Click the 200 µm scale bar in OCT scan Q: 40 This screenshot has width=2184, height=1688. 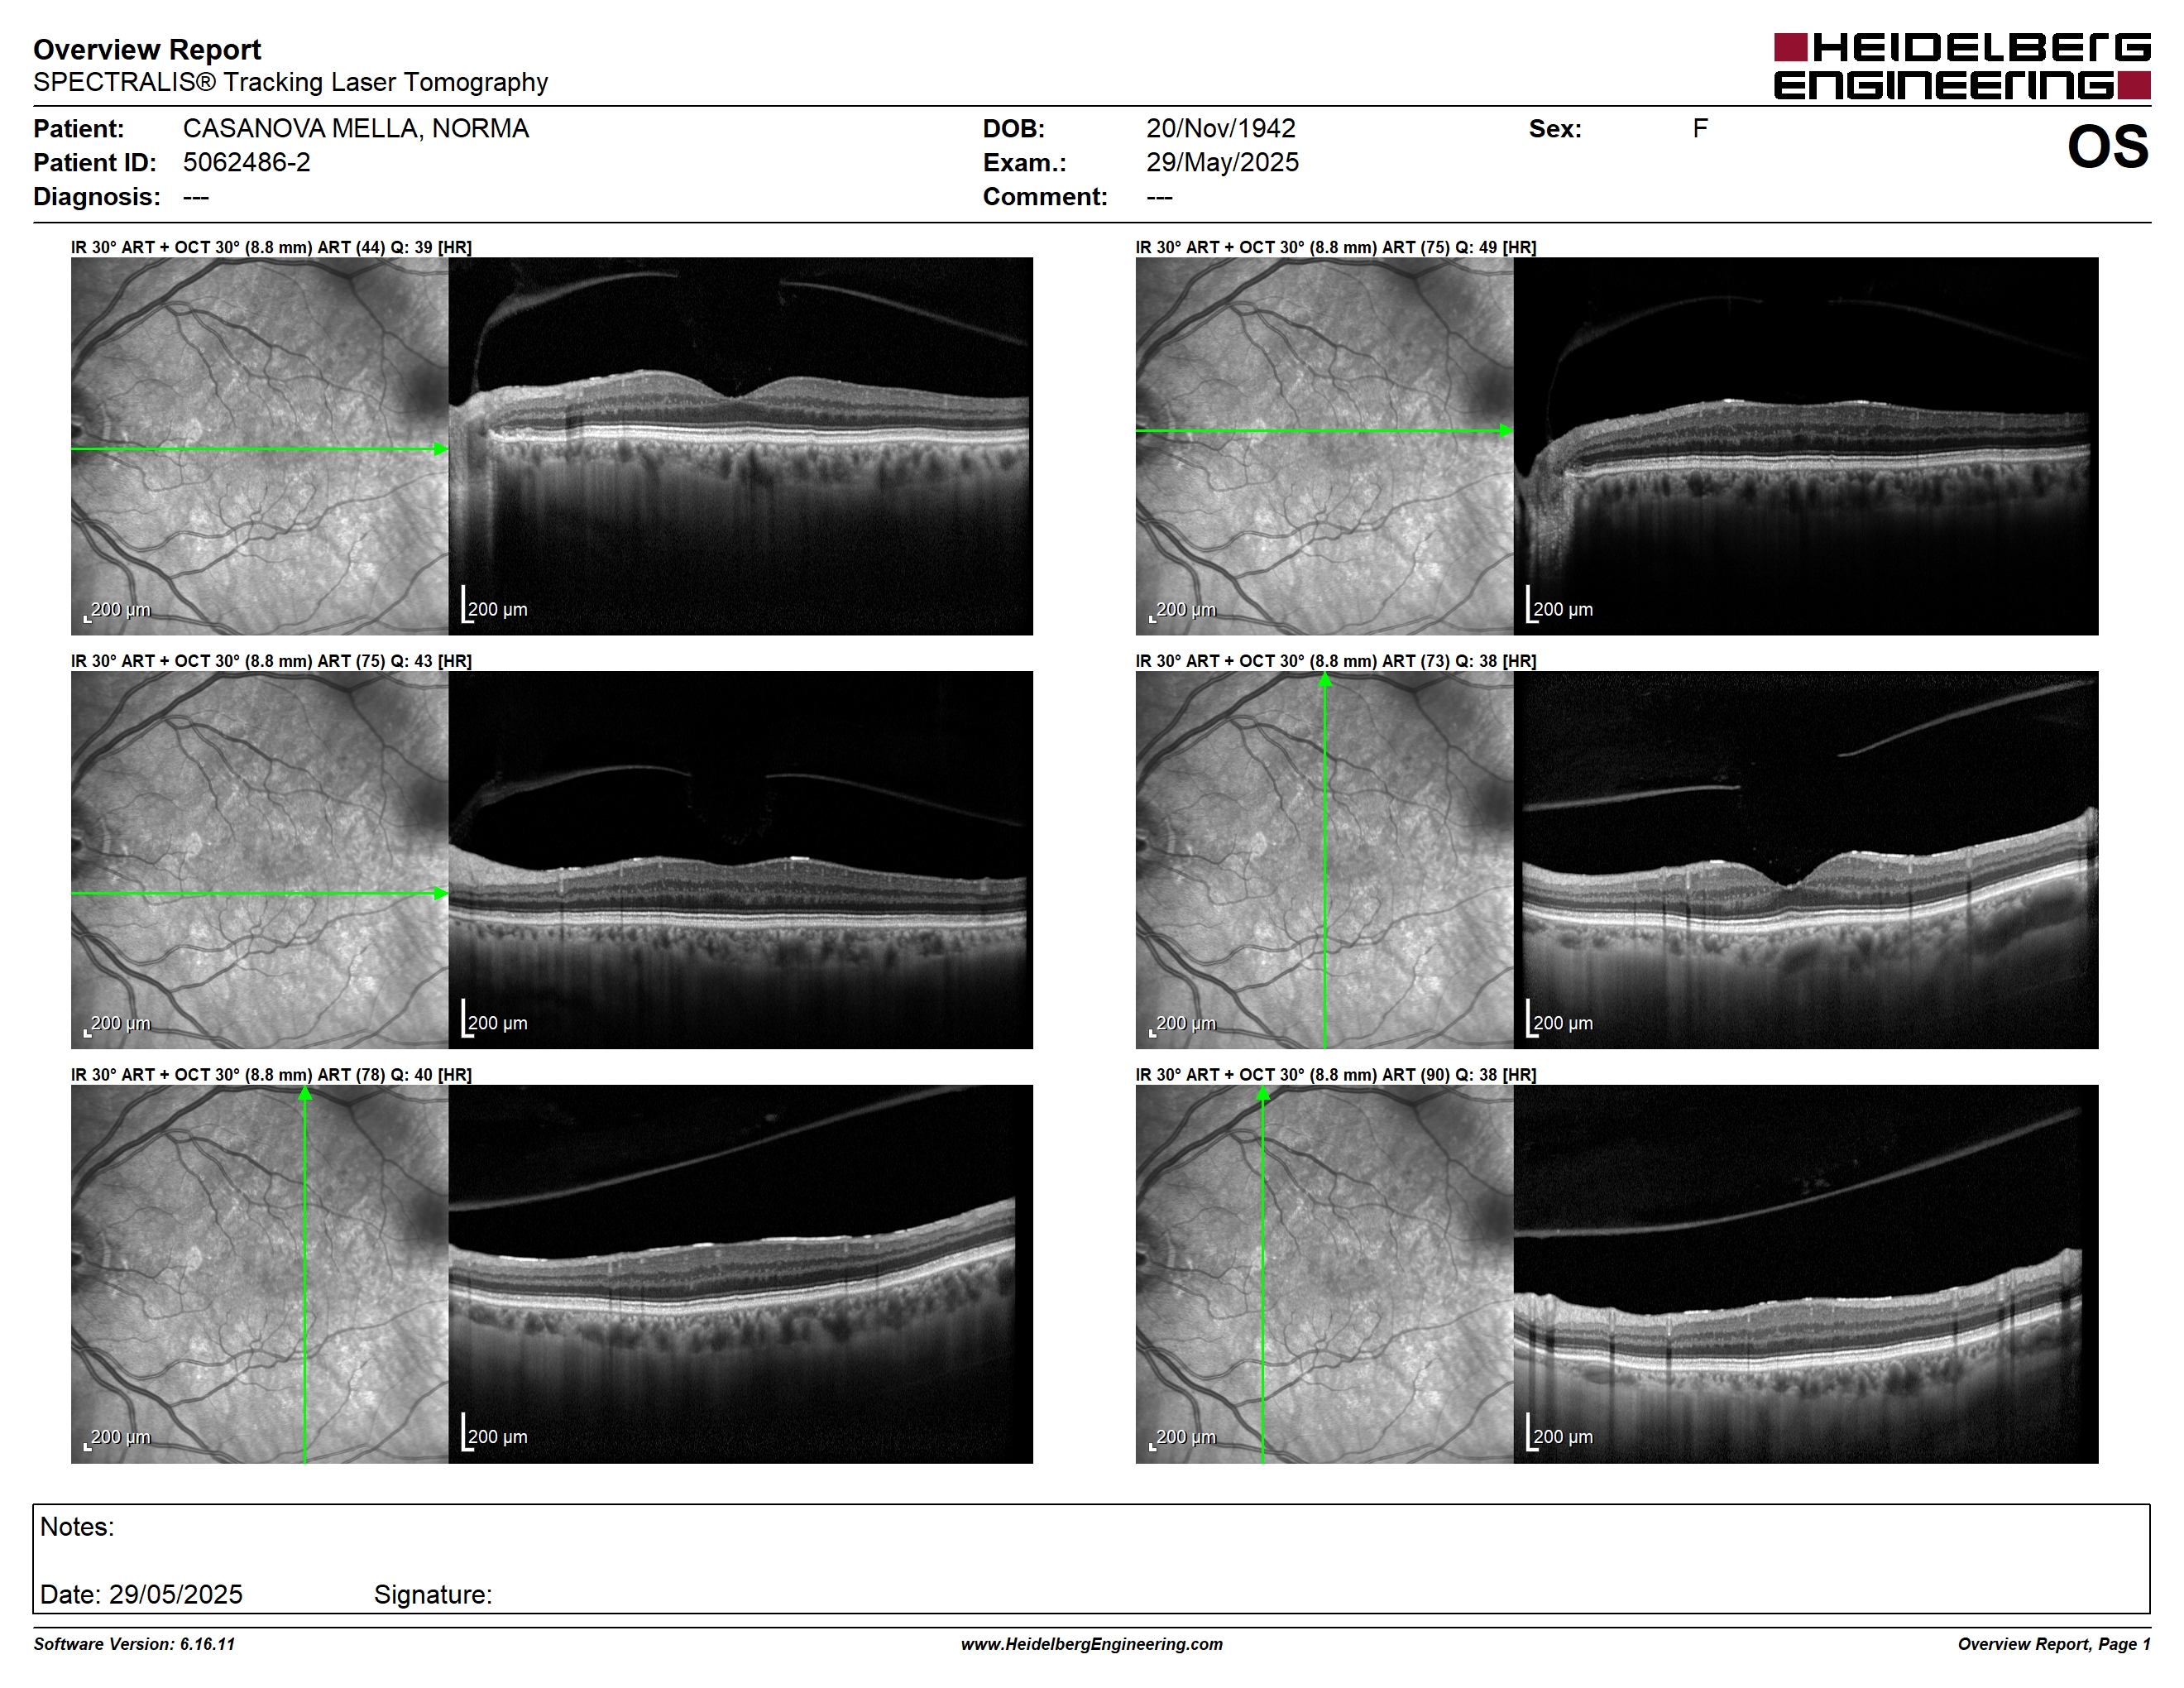(494, 1432)
